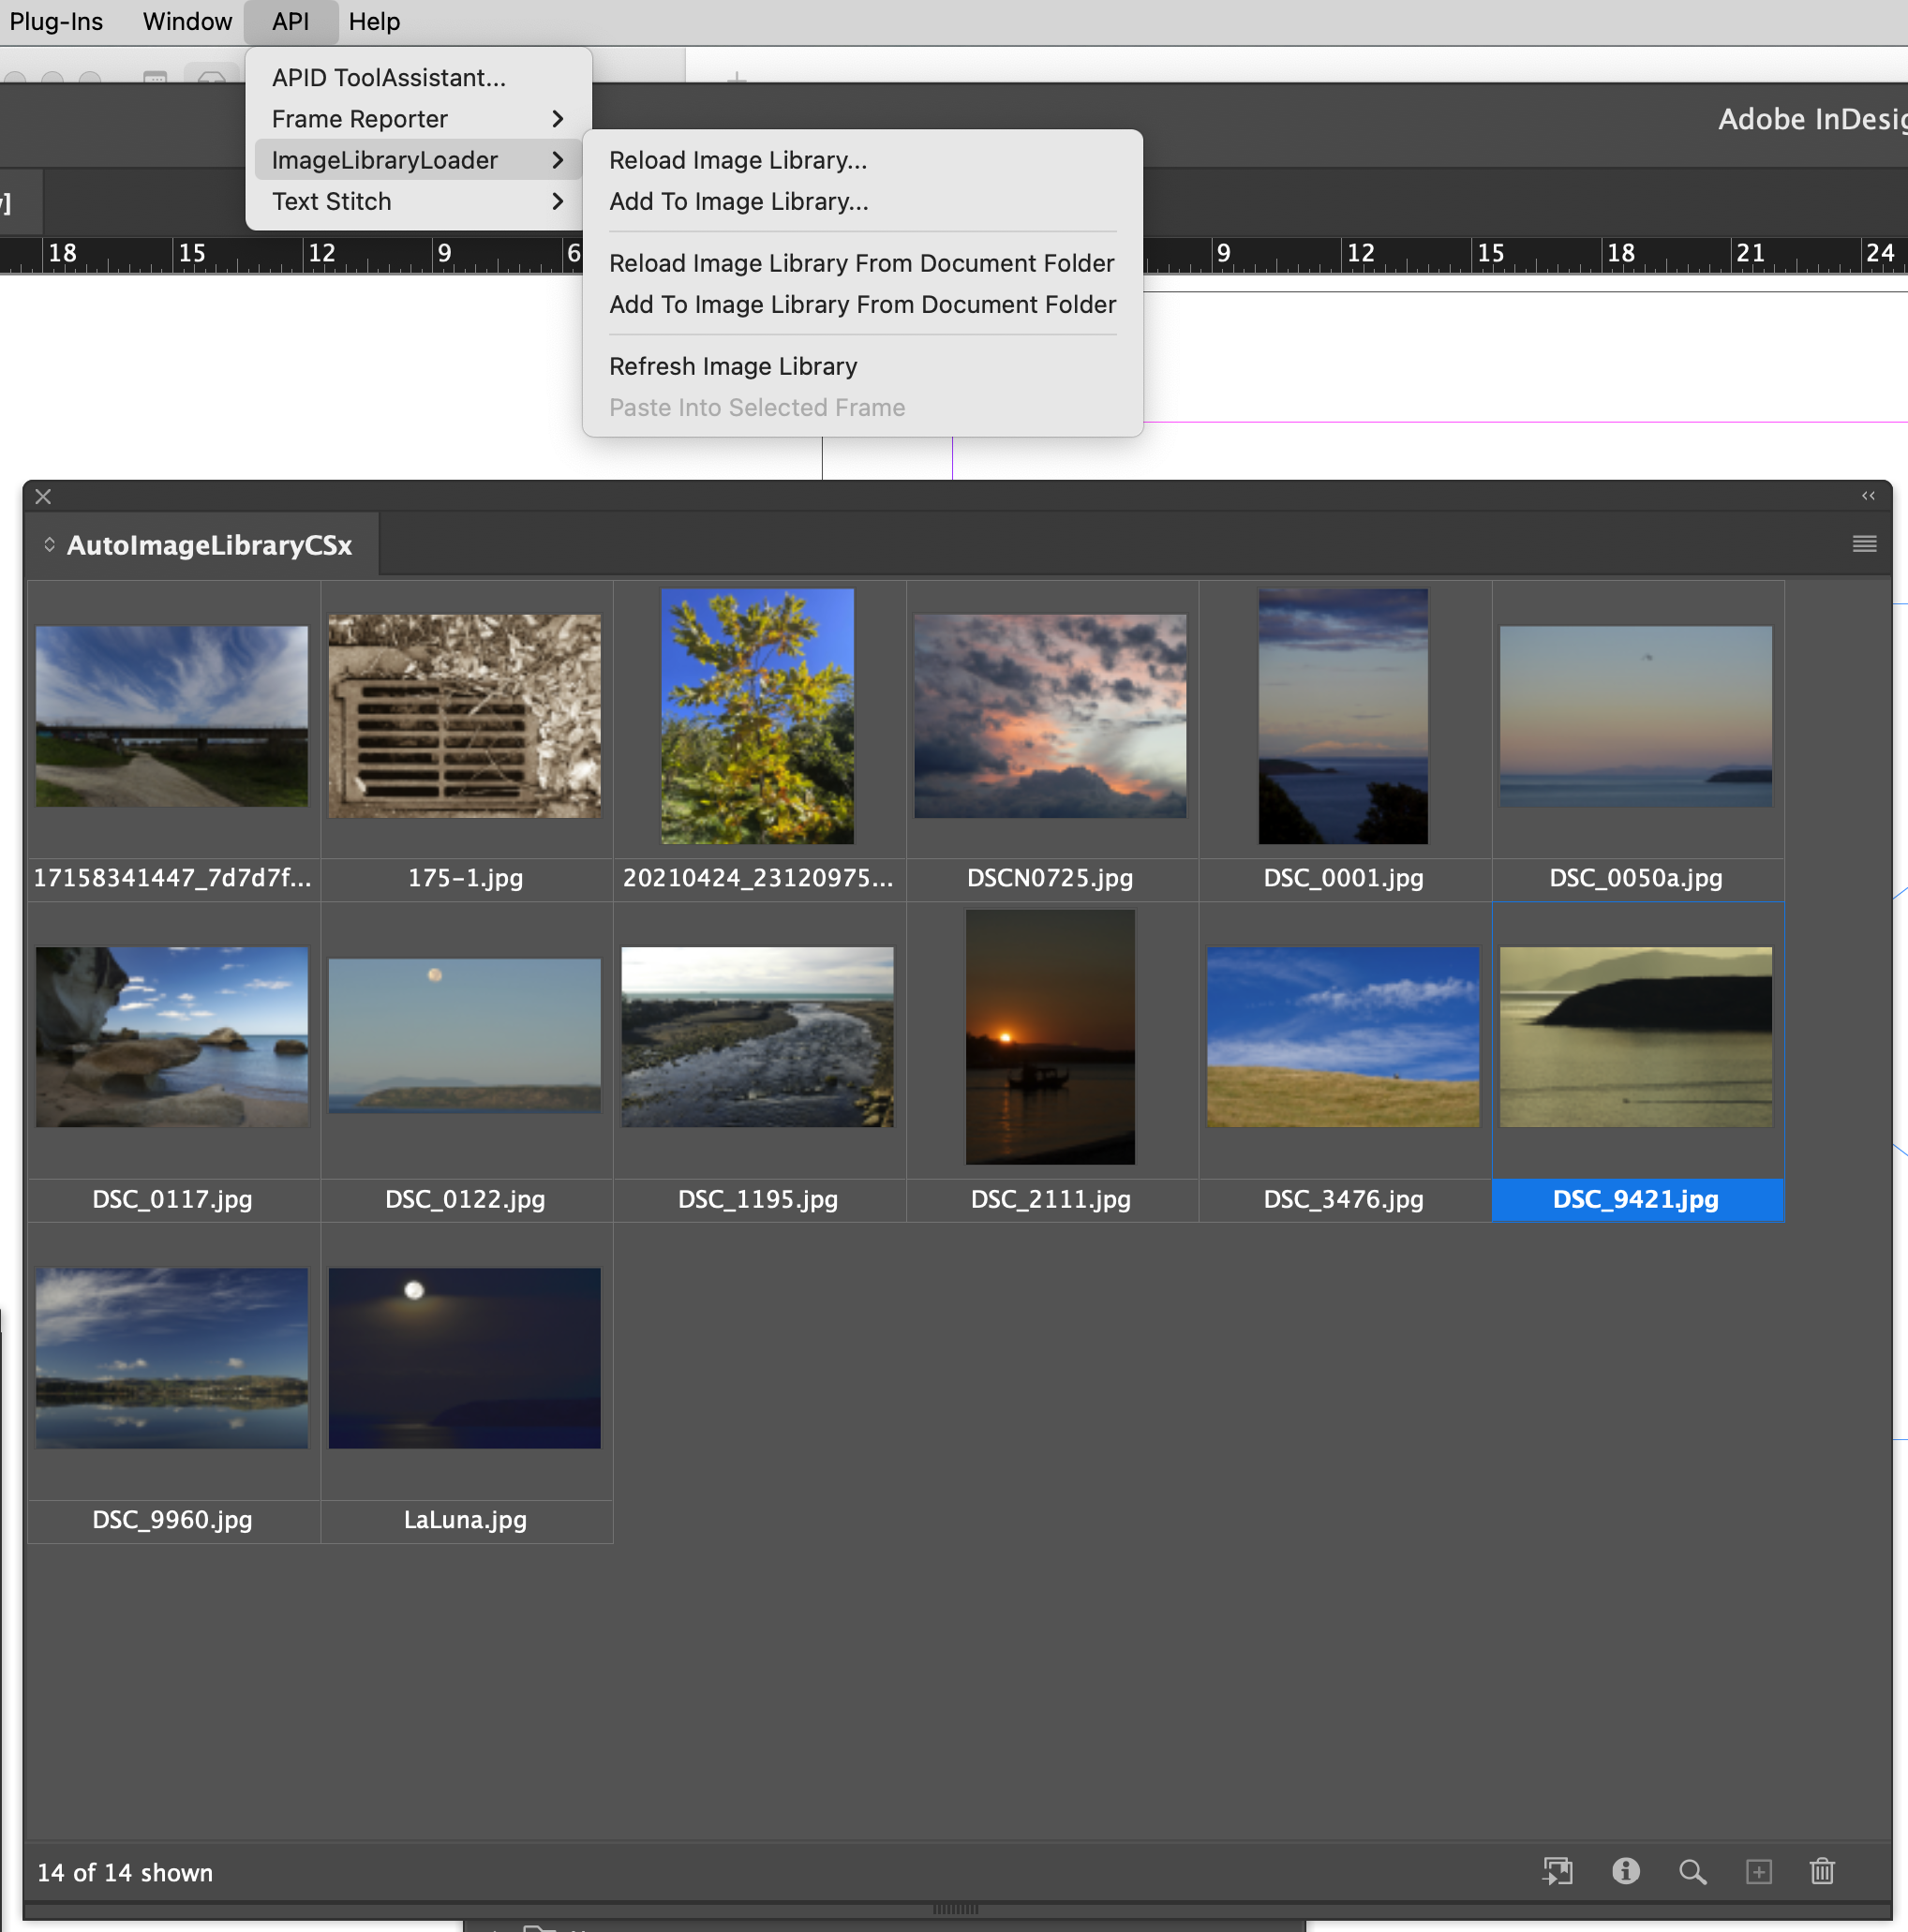Click the Library Item Information icon

pos(1625,1871)
